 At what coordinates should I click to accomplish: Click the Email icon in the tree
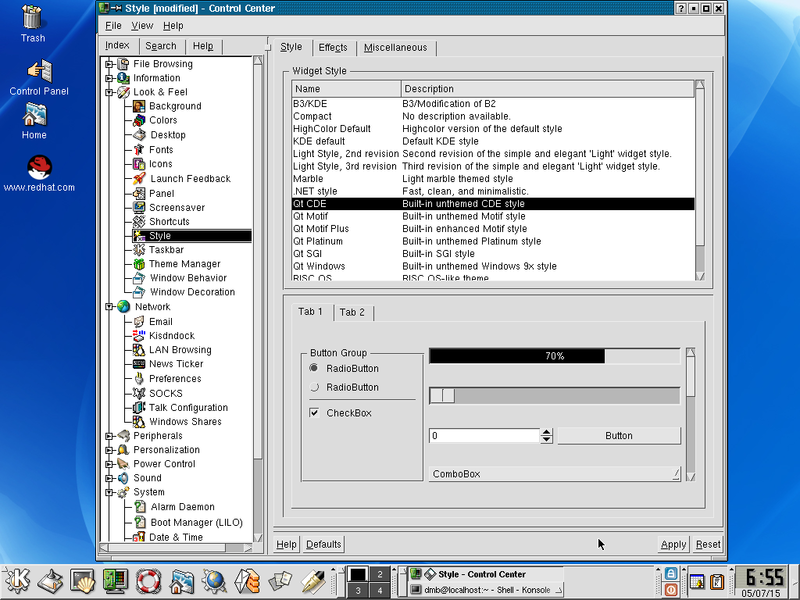tap(139, 321)
